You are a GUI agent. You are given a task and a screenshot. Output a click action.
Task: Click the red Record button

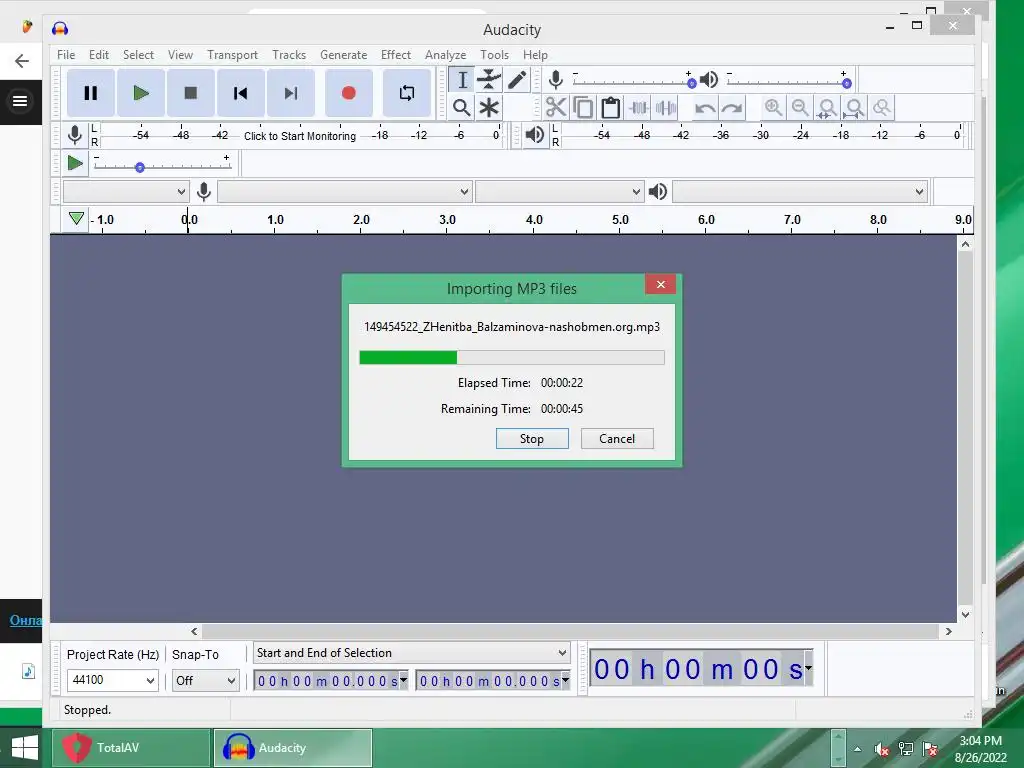pos(349,93)
